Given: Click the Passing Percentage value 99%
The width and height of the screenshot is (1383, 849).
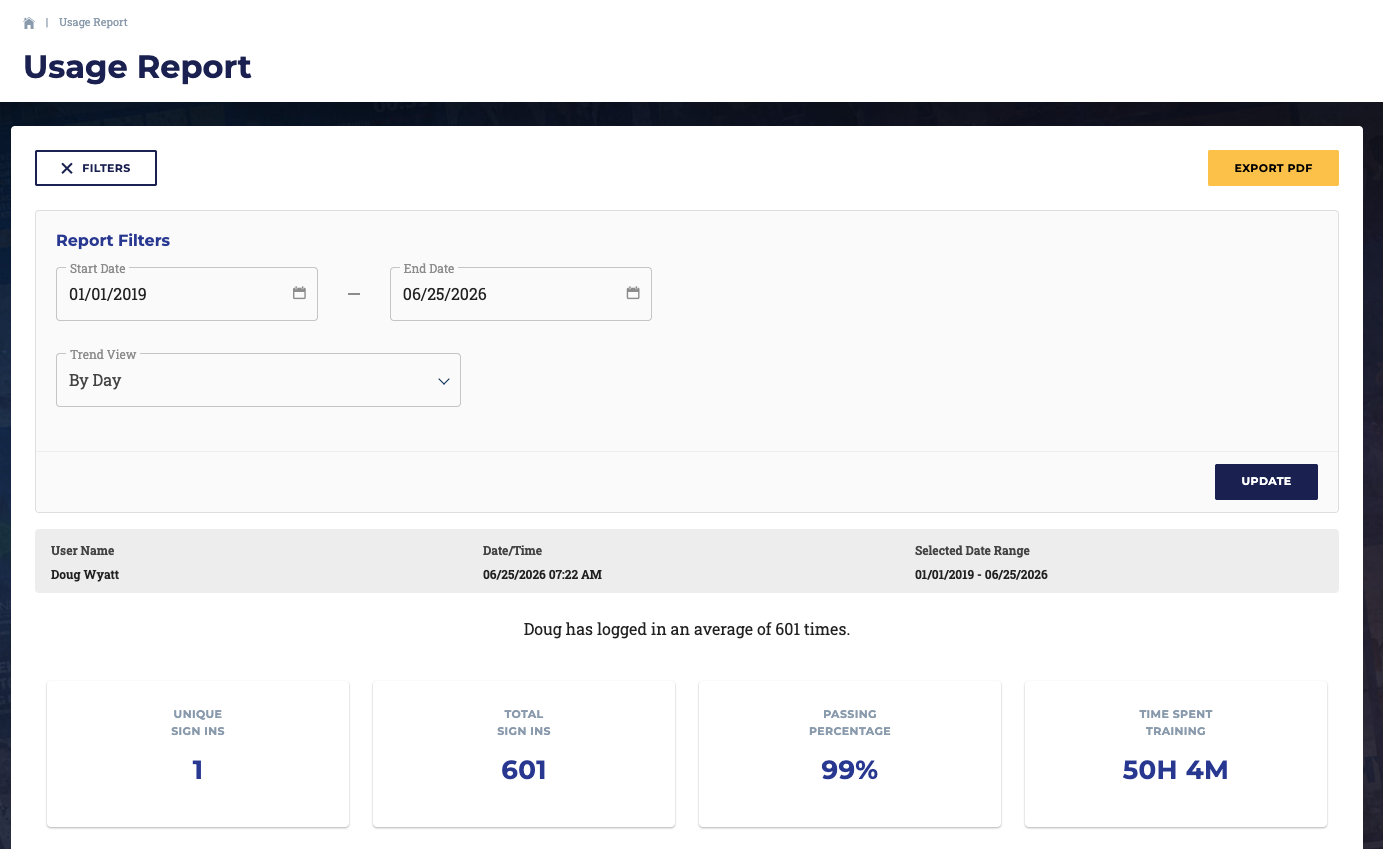Looking at the screenshot, I should point(850,770).
